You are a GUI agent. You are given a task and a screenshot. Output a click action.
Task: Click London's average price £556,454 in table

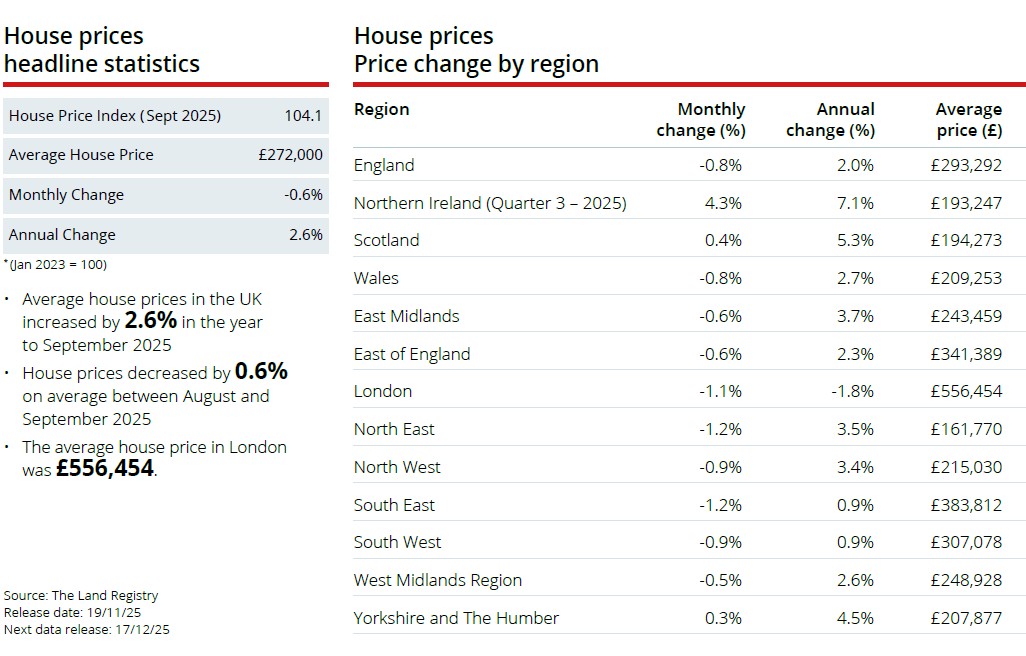(x=965, y=391)
